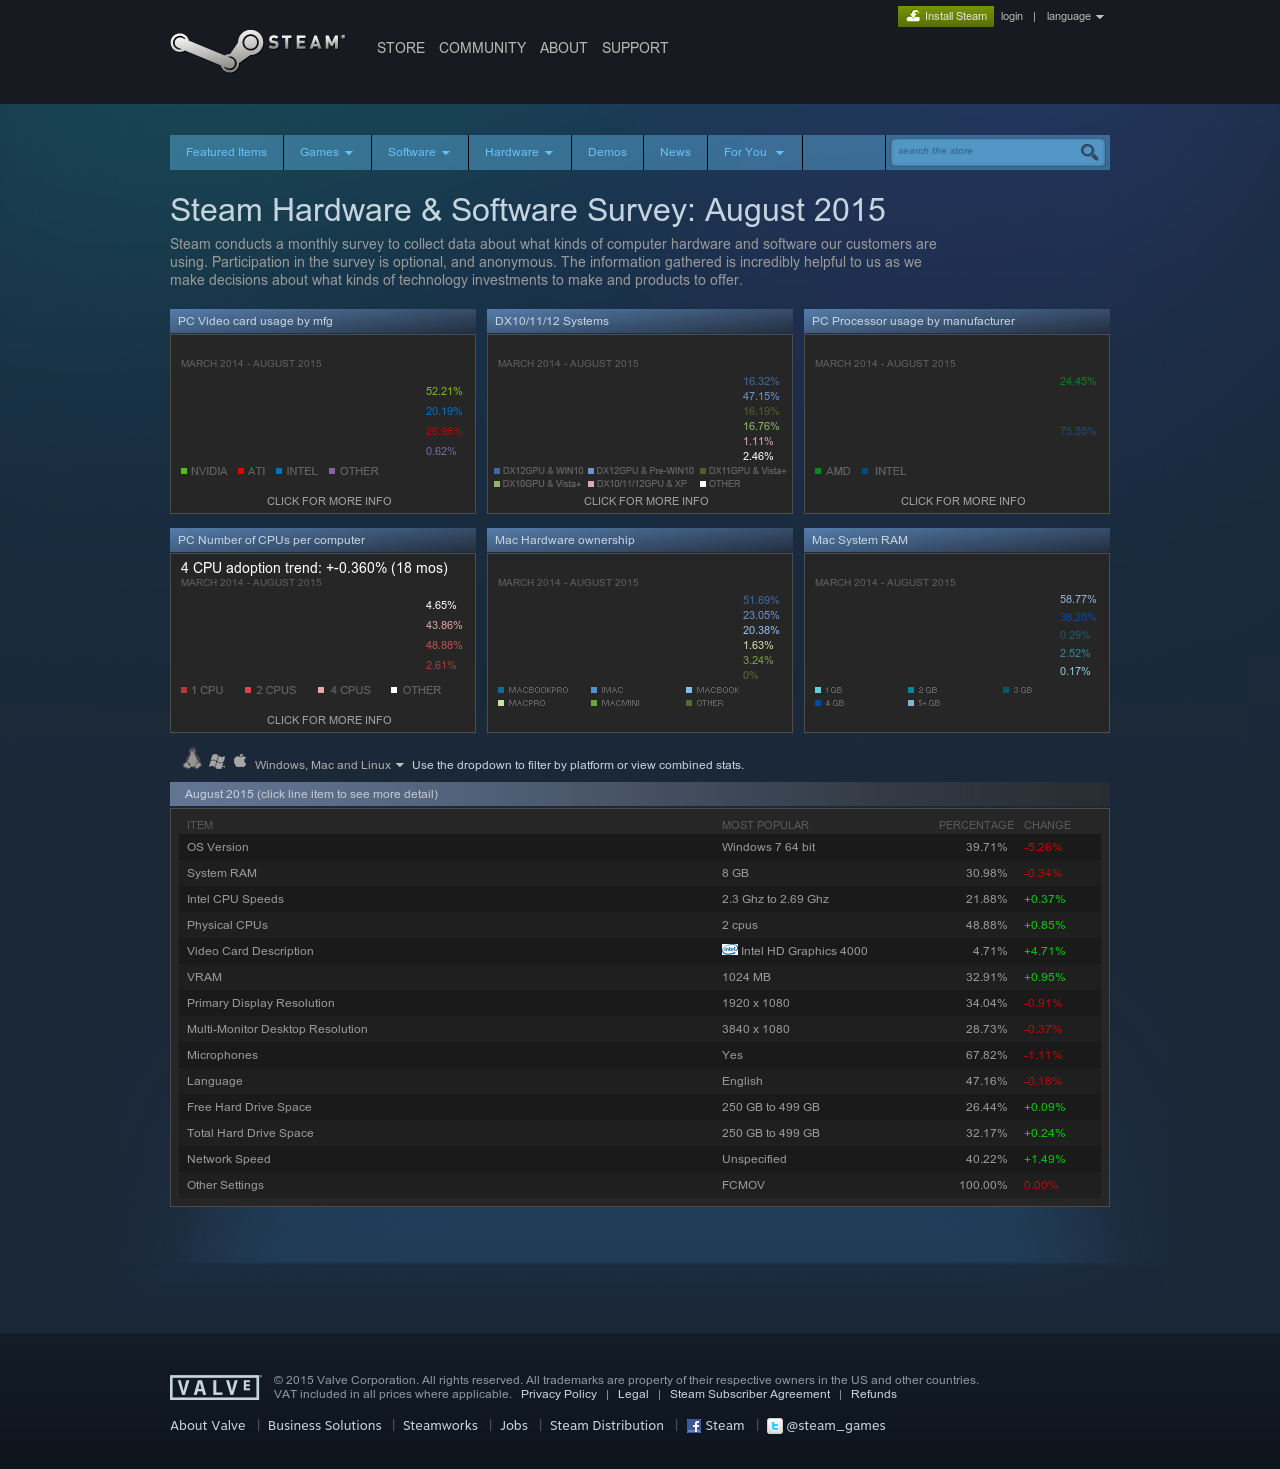Screen dimensions: 1280x1469
Task: Expand the Hardware dropdown menu
Action: click(x=520, y=152)
